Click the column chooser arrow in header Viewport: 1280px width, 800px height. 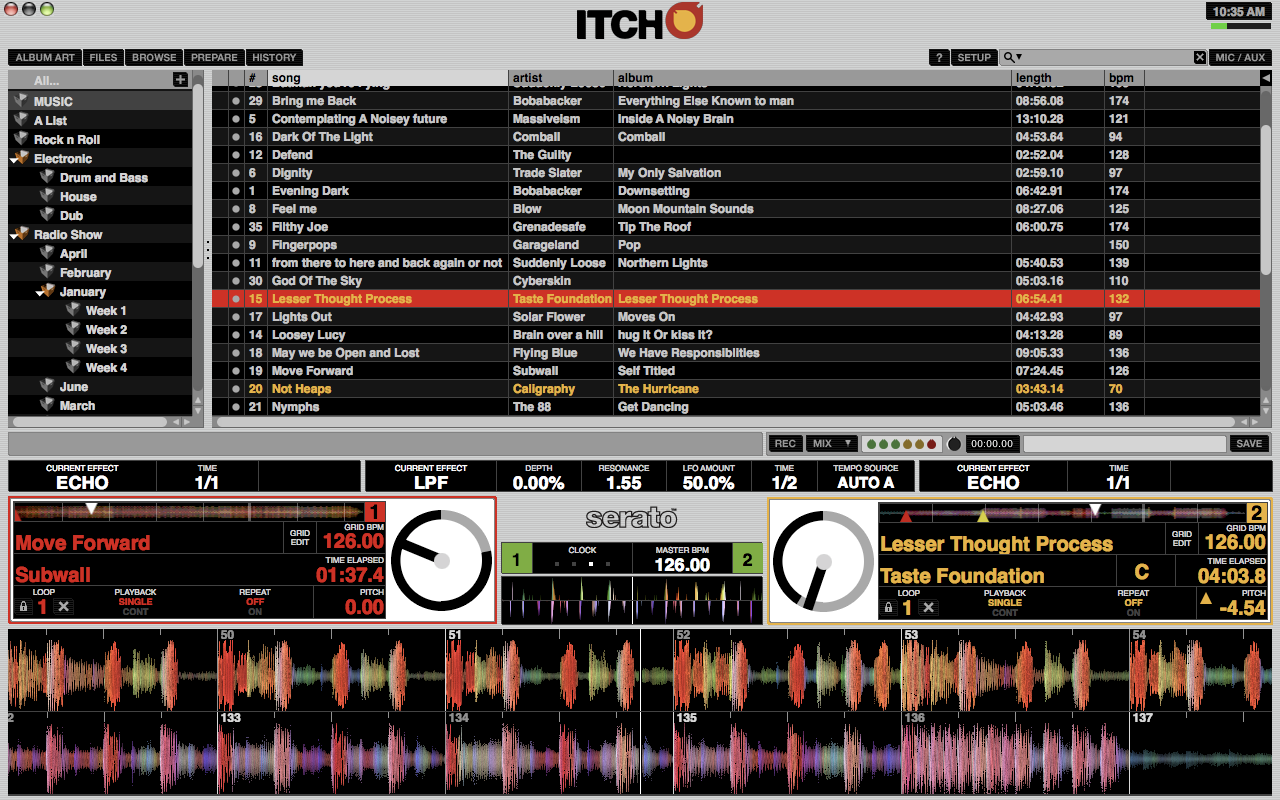pos(1265,78)
